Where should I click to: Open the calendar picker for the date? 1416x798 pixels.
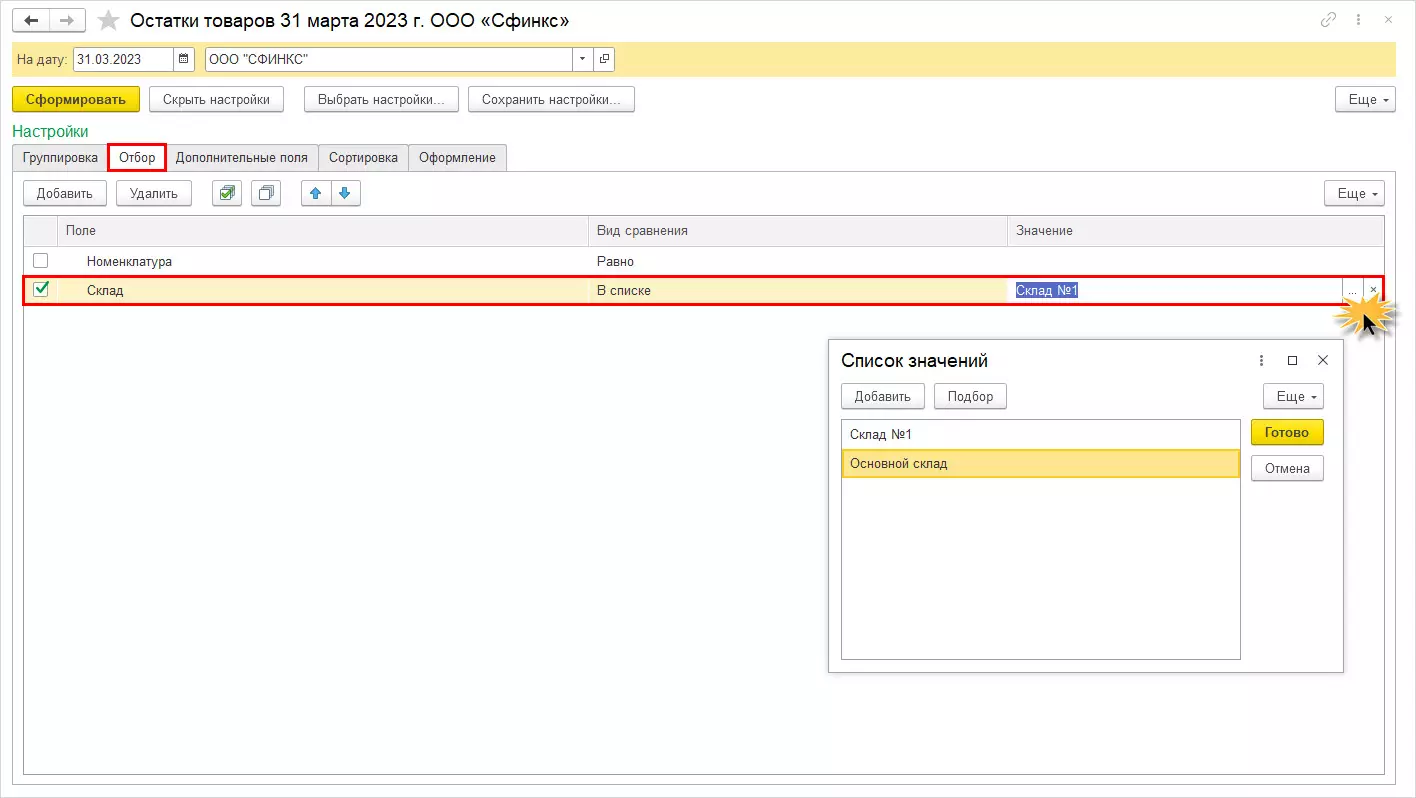point(184,59)
